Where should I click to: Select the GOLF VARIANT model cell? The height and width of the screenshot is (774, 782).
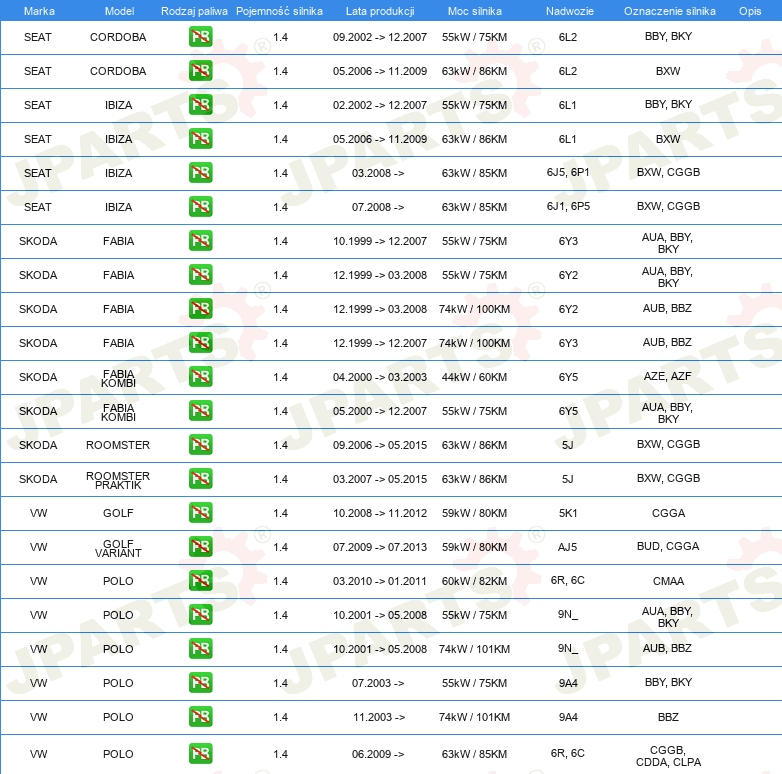[118, 548]
